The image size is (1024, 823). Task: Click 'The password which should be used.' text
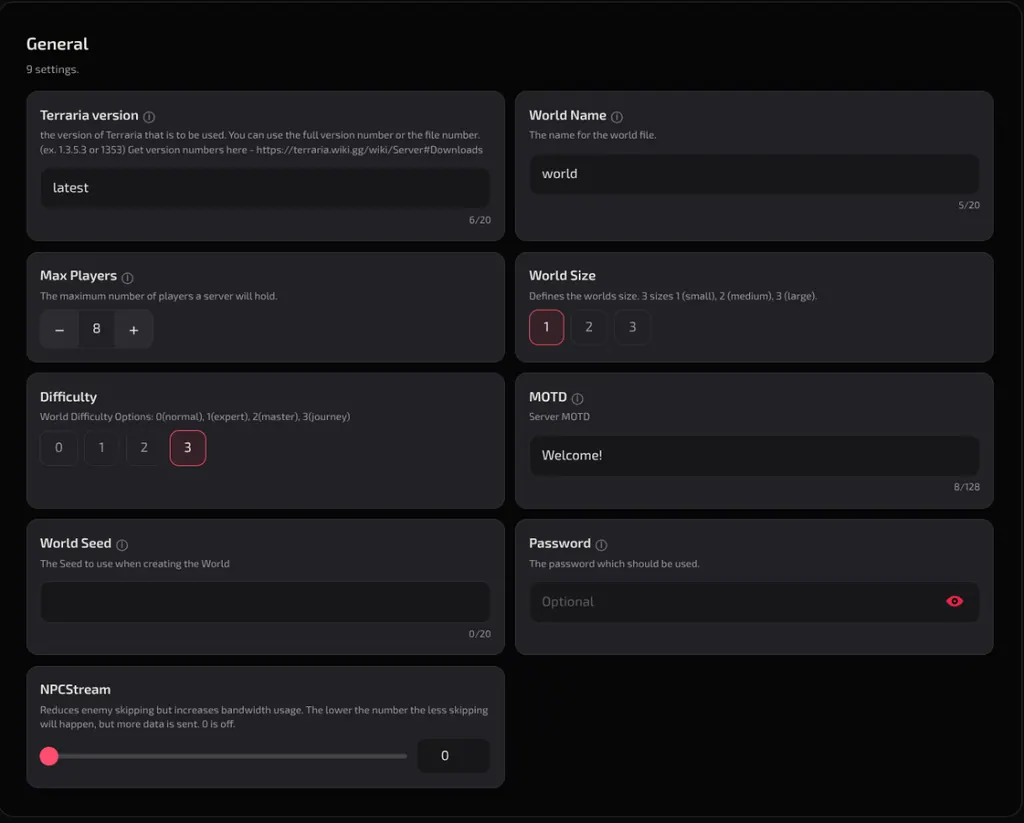click(x=614, y=564)
